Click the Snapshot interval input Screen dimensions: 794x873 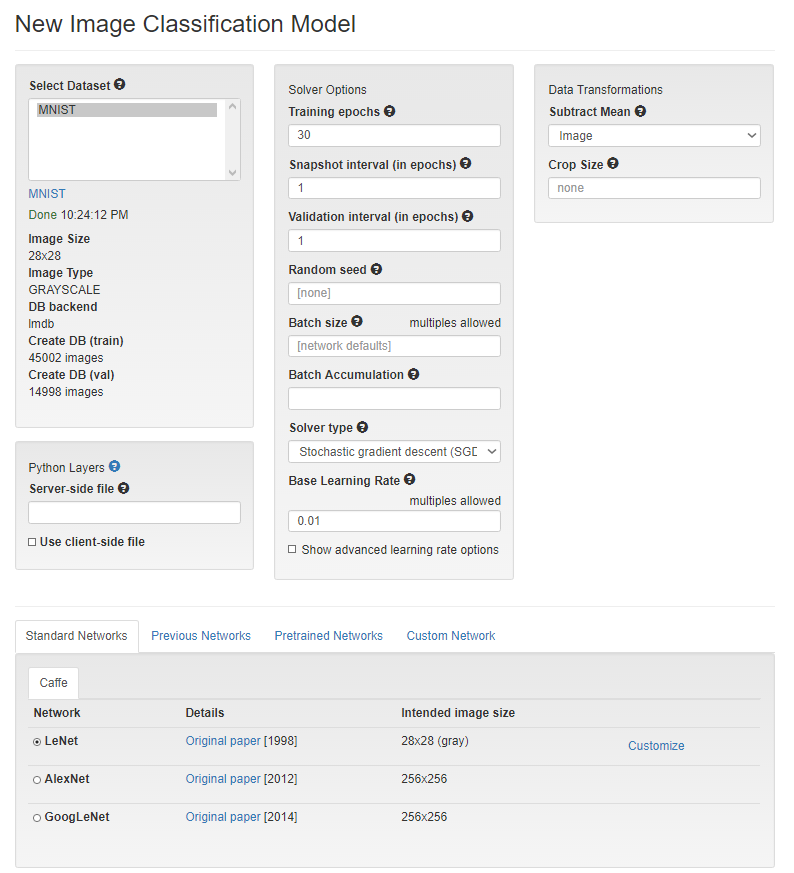394,188
